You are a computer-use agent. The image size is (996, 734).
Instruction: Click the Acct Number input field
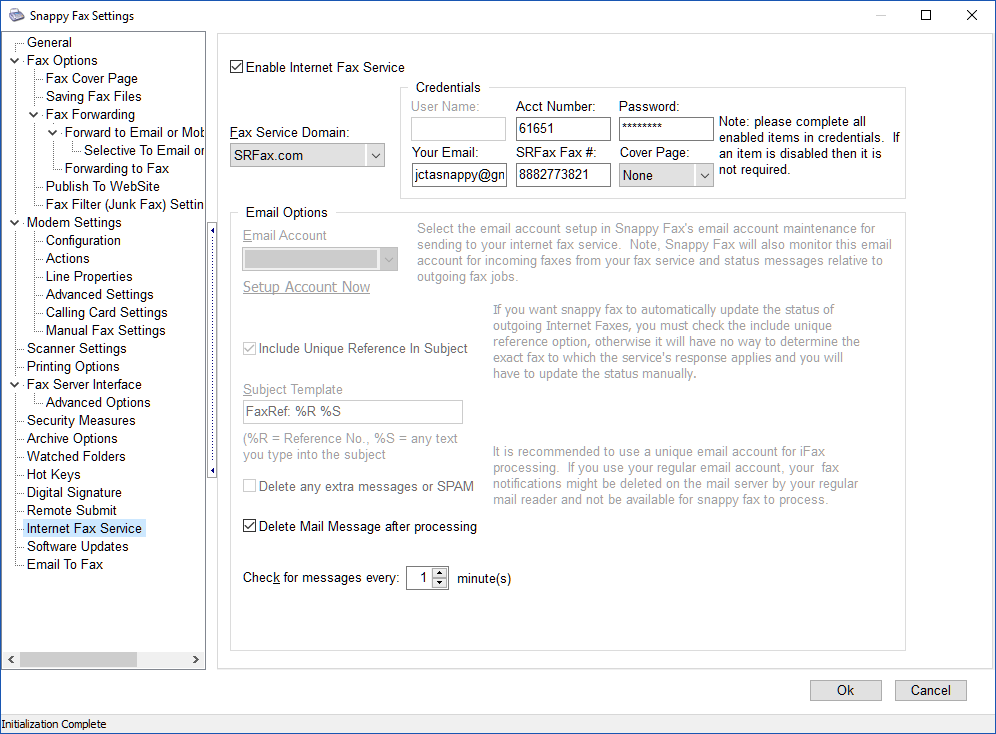coord(562,129)
